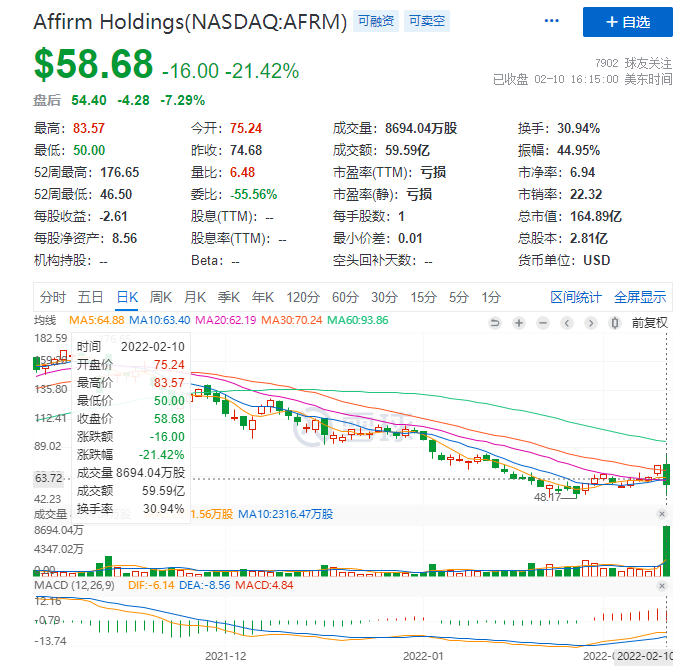Switch to 15分 interval tab
Viewport: 682px width, 671px height.
[x=423, y=297]
